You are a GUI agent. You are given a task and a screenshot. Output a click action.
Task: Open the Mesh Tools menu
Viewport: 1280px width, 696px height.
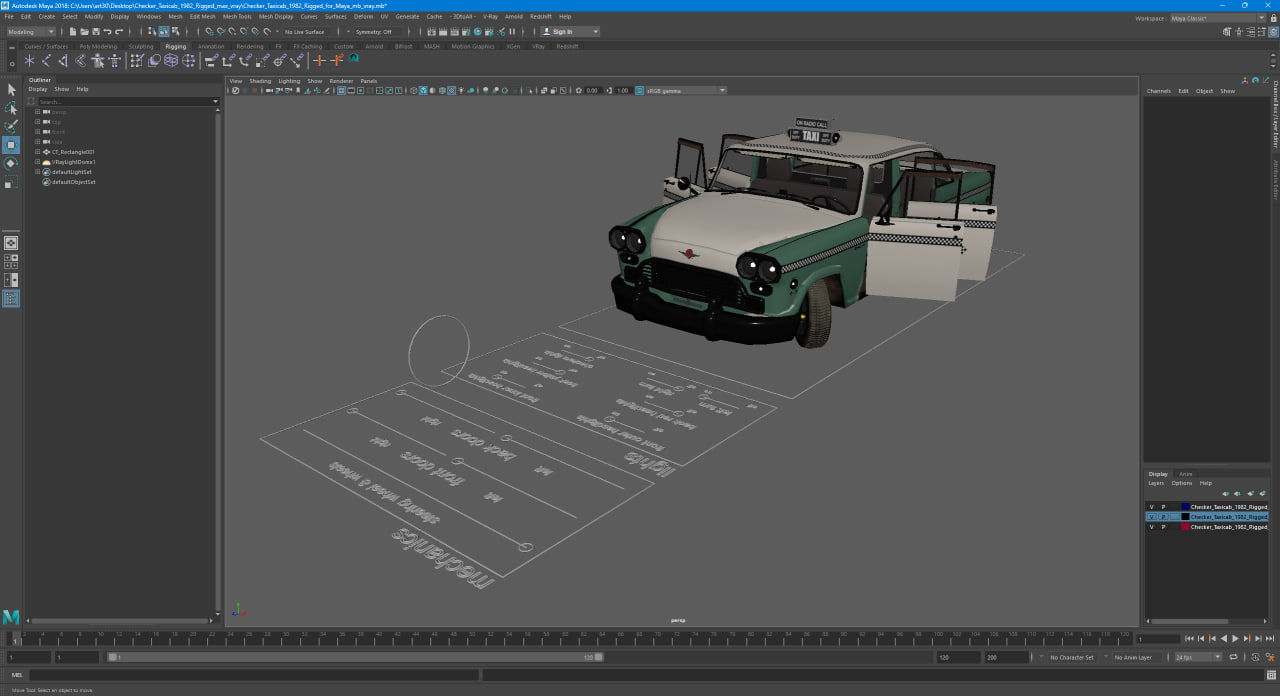(x=237, y=17)
